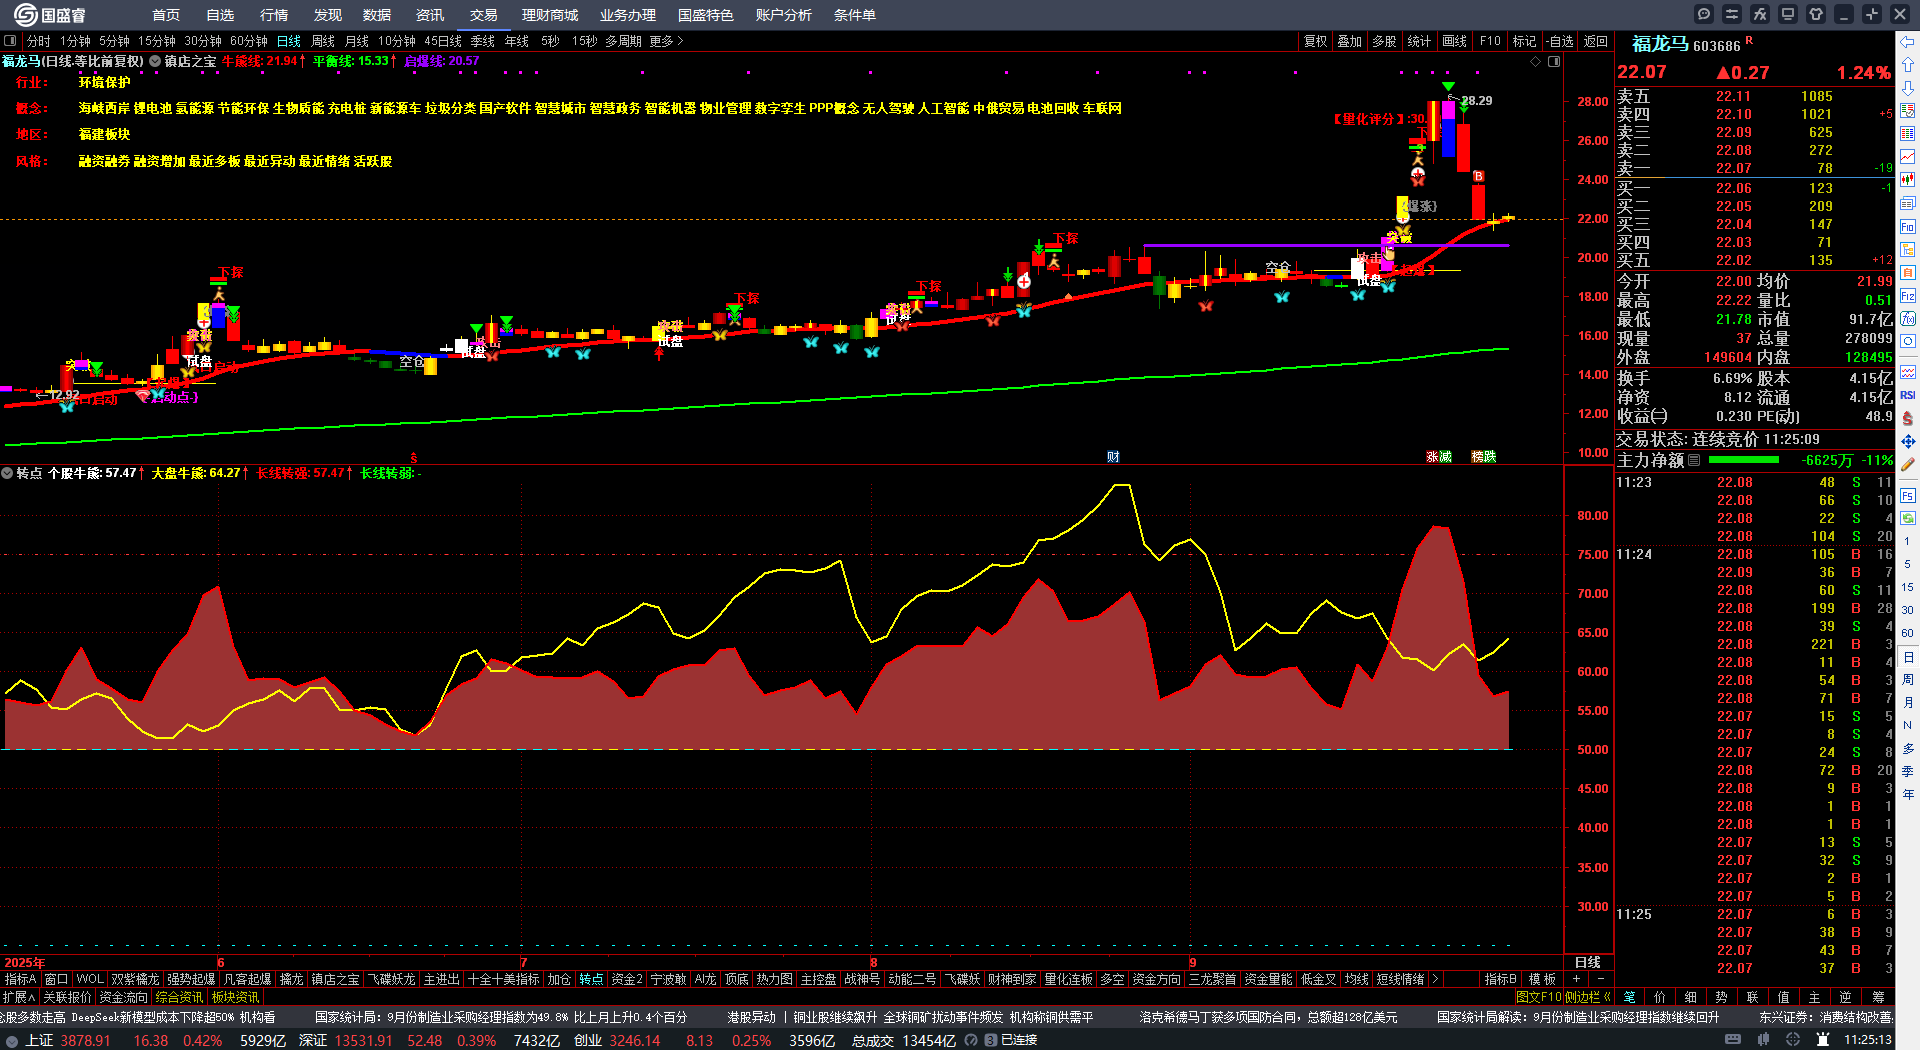Image resolution: width=1920 pixels, height=1050 pixels.
Task: Click the green 主力净额 progress bar
Action: [1744, 460]
